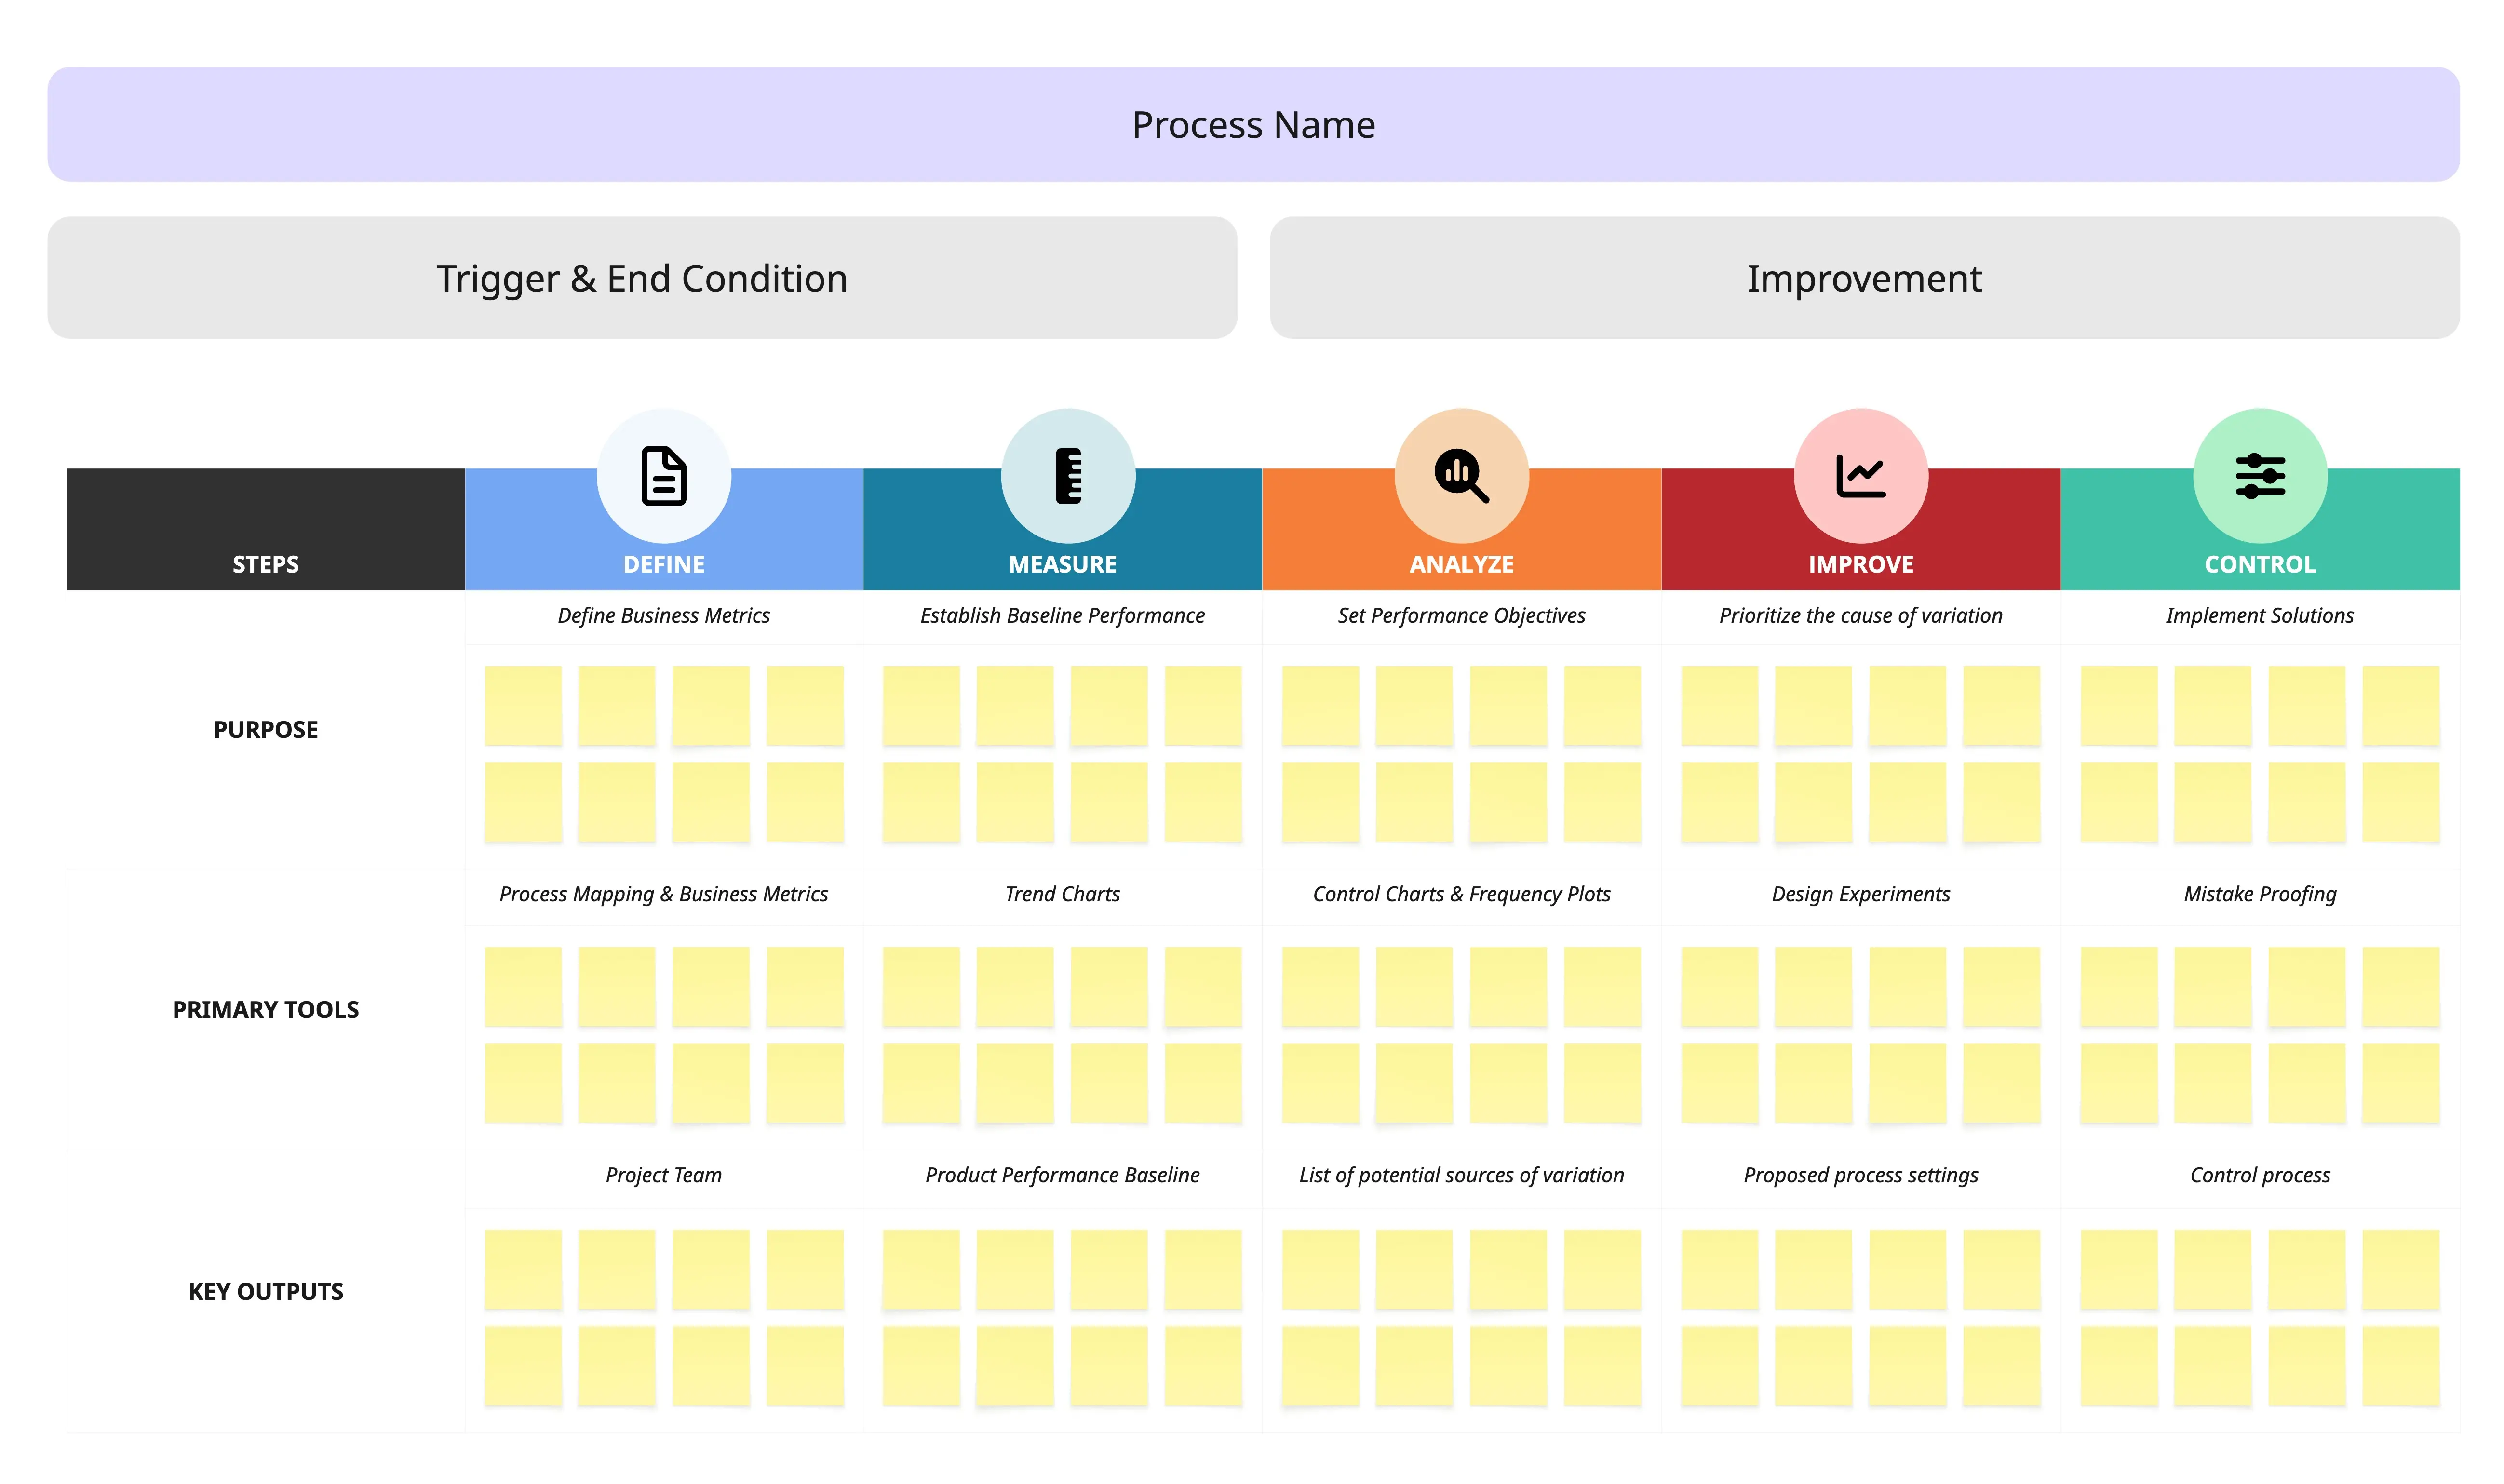Image resolution: width=2504 pixels, height=1484 pixels.
Task: Click the KEY OUTPUTS row label
Action: click(266, 1291)
